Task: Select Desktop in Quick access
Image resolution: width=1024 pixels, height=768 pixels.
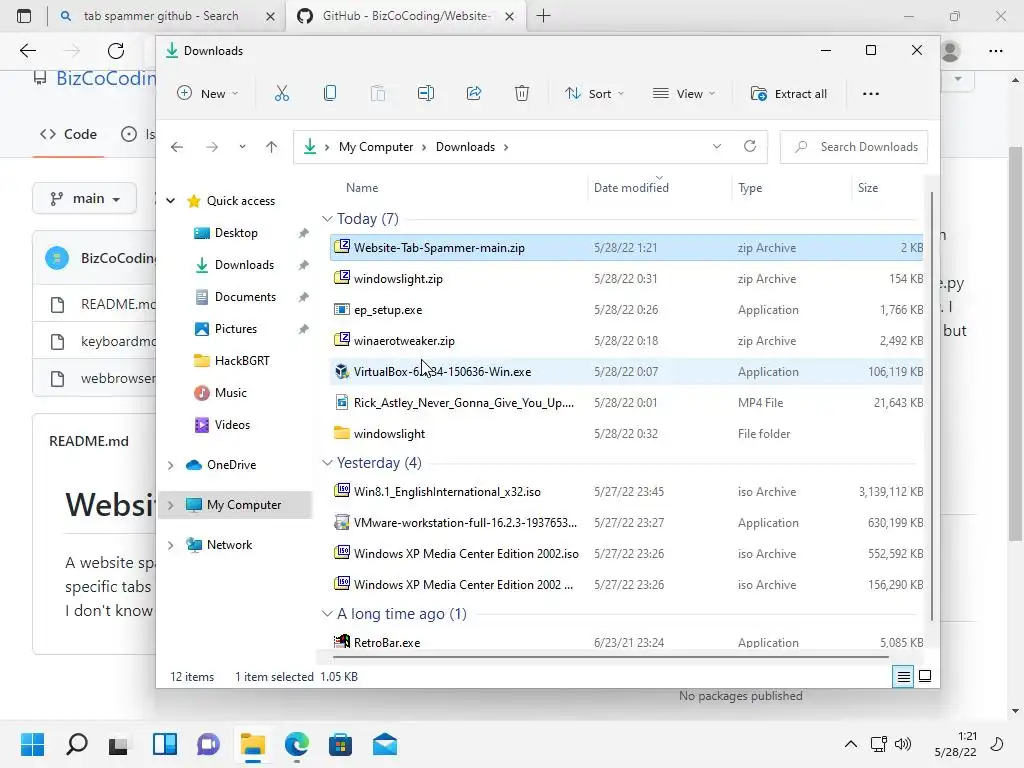Action: pos(236,233)
